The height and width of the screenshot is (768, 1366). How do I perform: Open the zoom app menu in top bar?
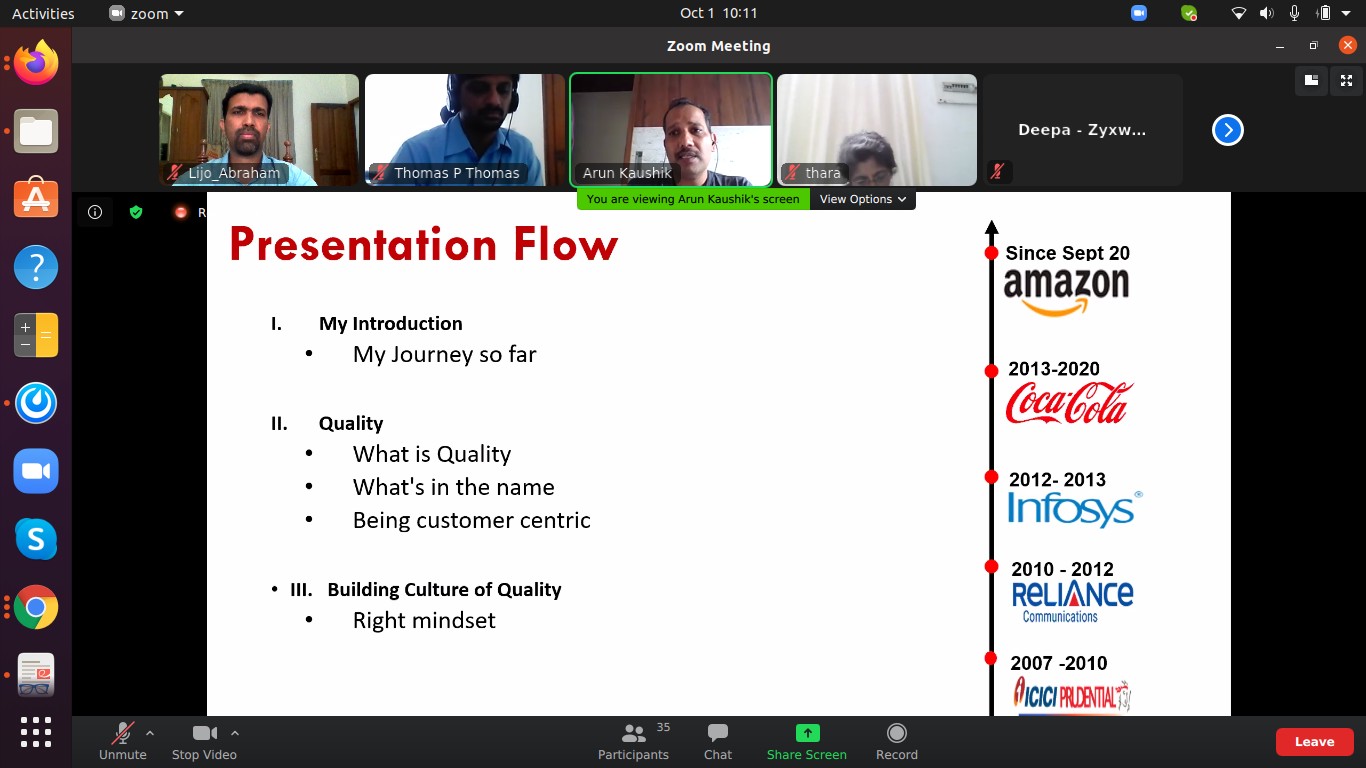coord(147,13)
